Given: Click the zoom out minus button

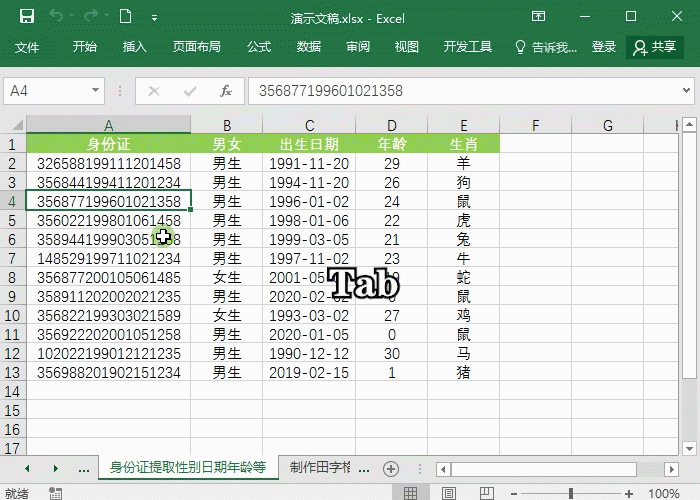Looking at the screenshot, I should pos(514,494).
